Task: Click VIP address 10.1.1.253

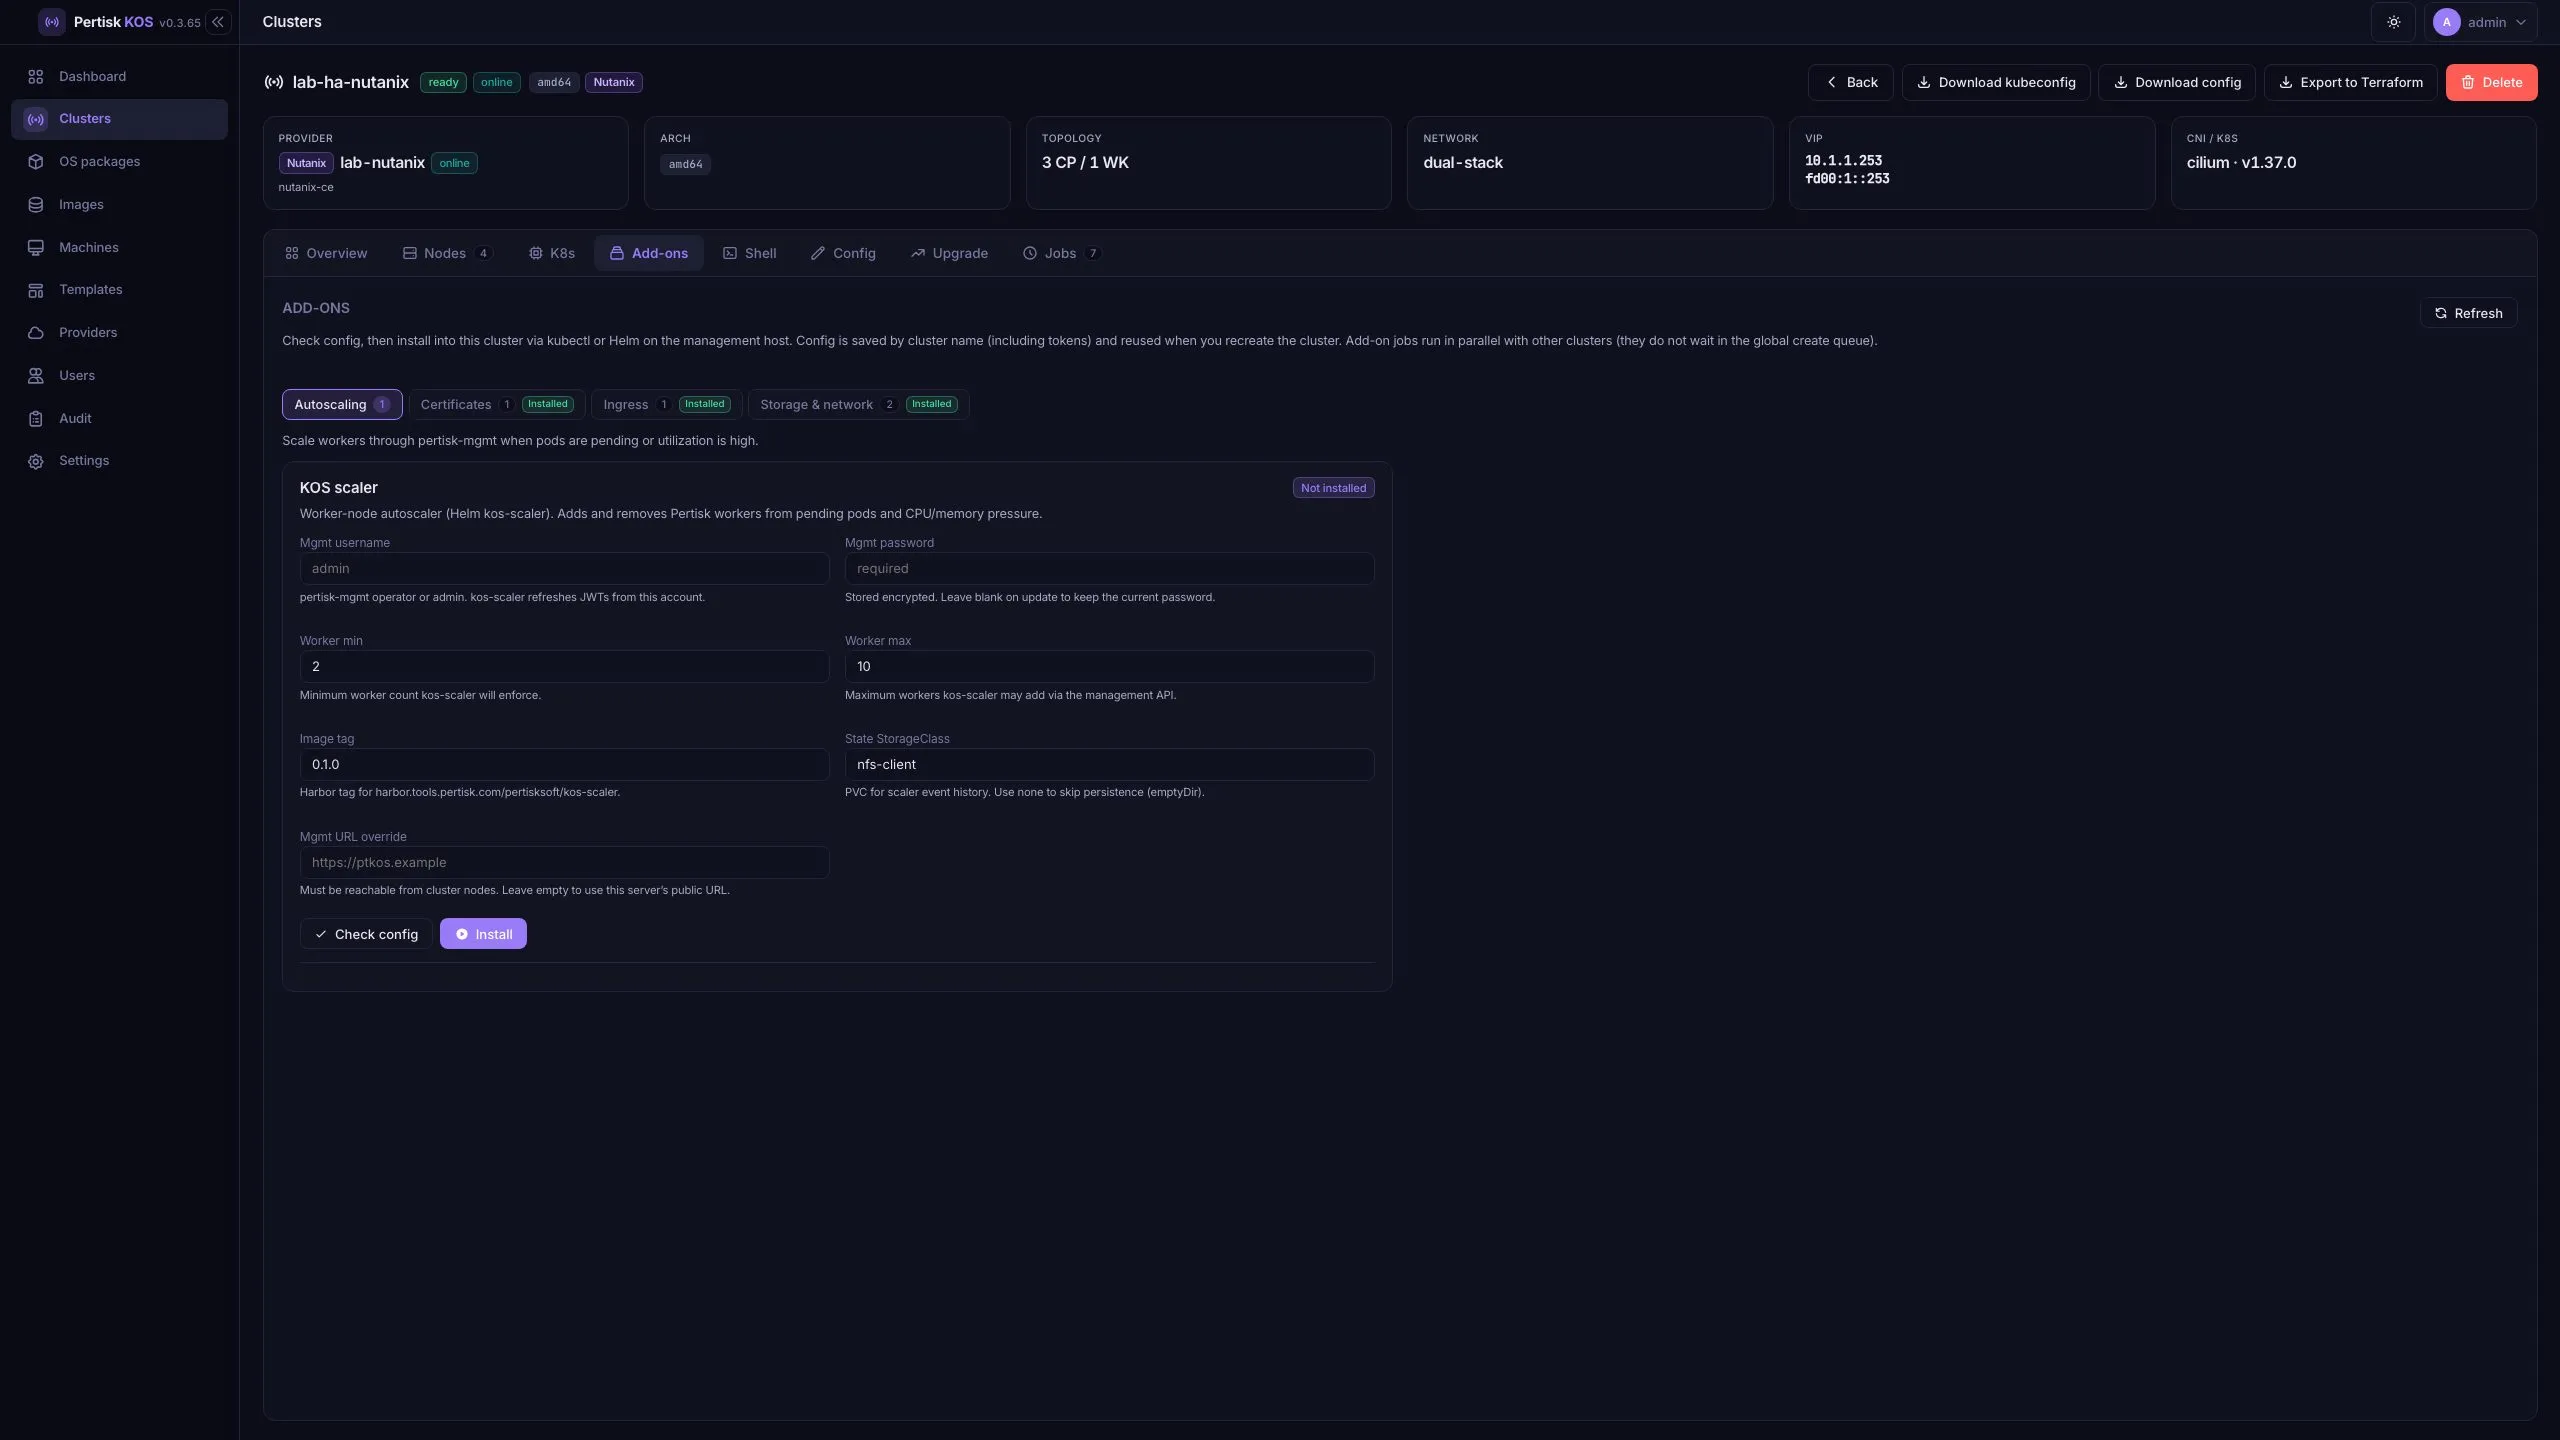Action: click(1843, 161)
